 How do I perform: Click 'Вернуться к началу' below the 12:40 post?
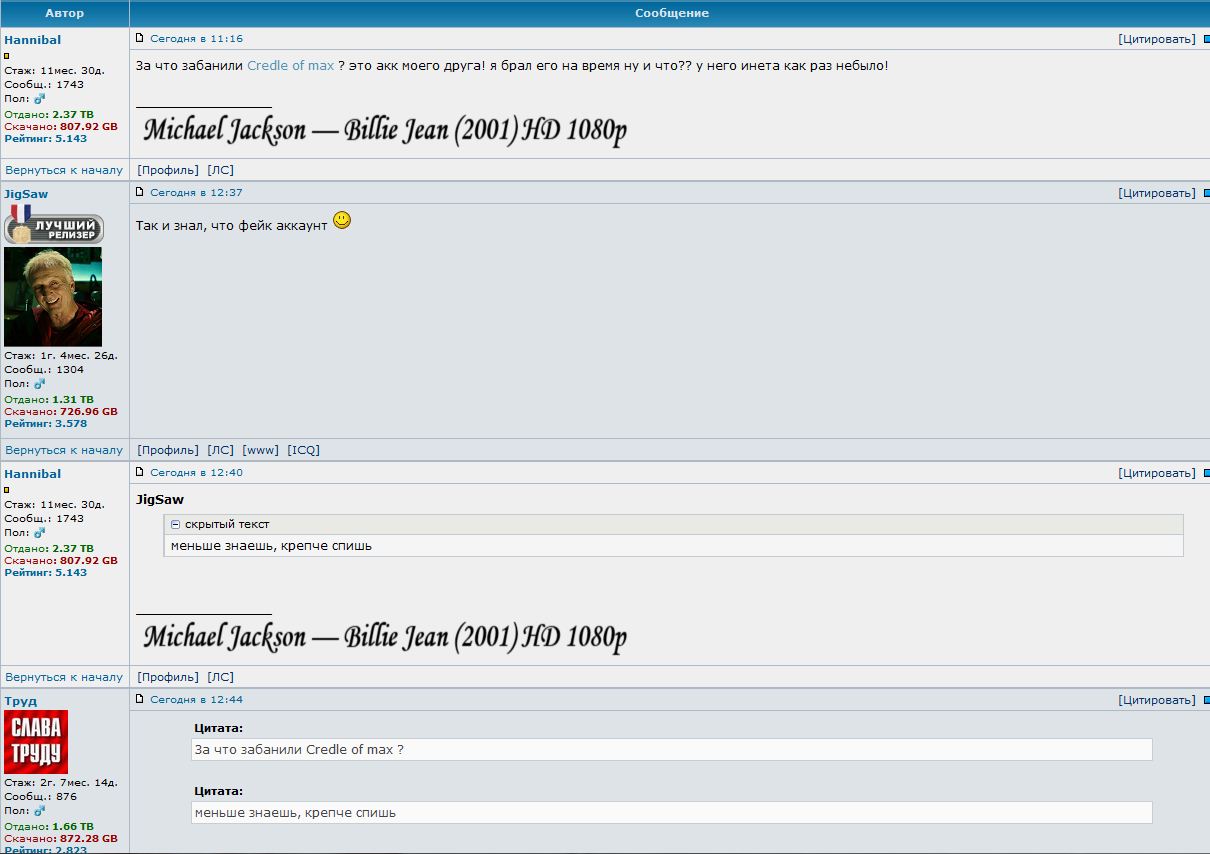pos(64,677)
